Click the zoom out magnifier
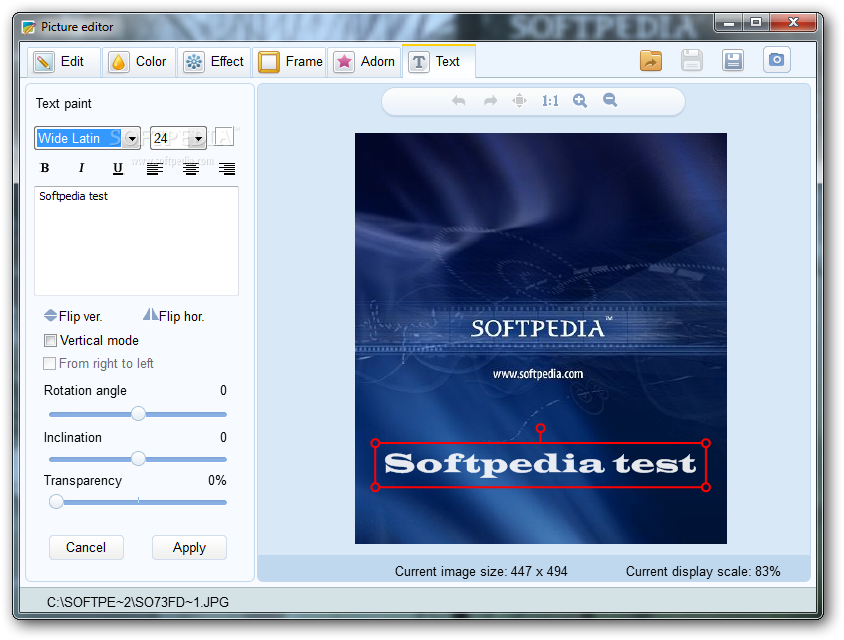 coord(610,100)
